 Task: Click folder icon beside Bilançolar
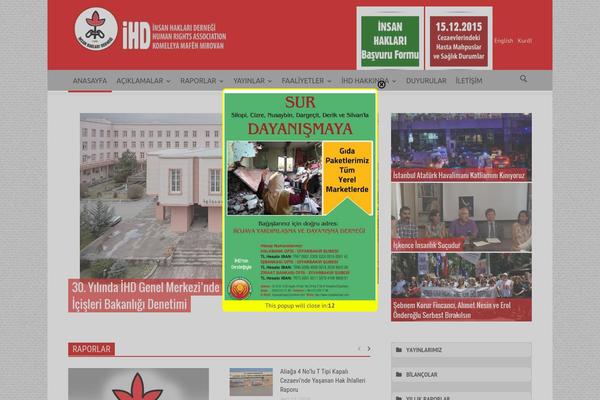[399, 374]
